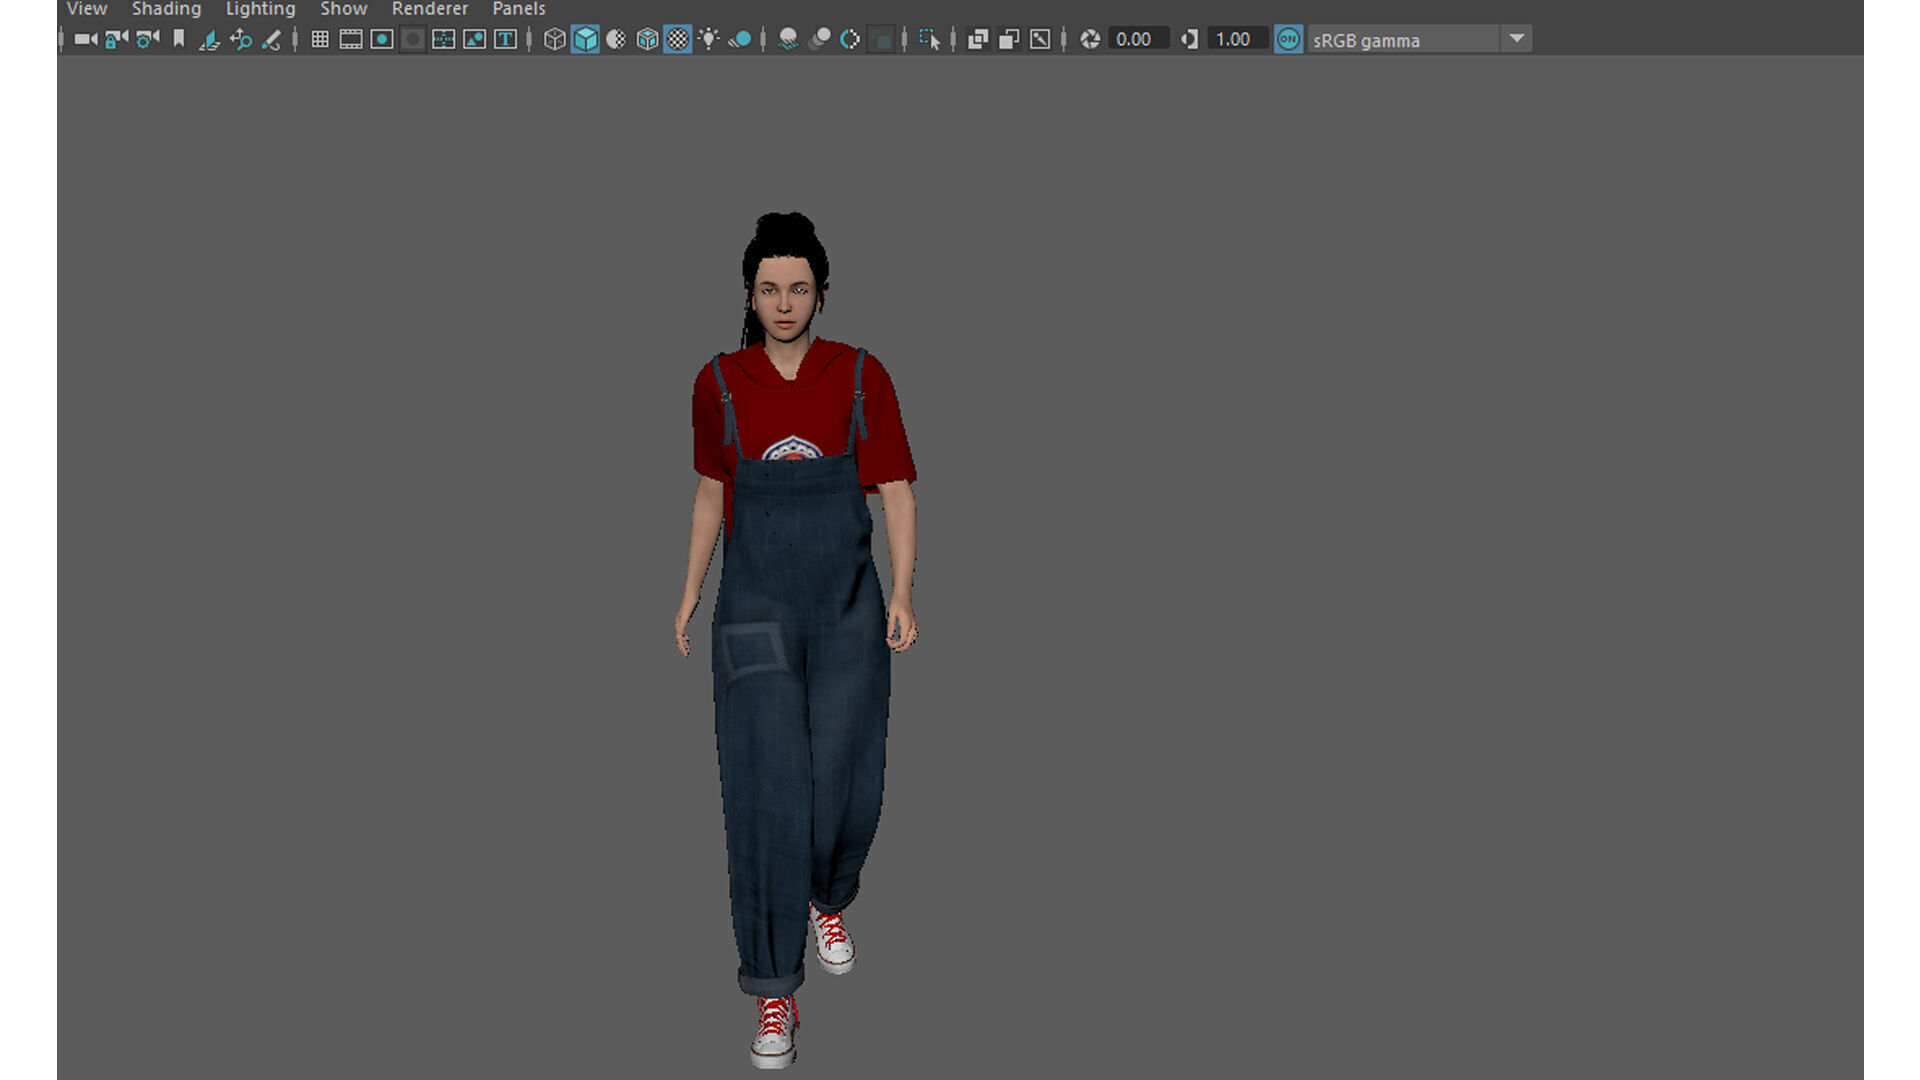This screenshot has height=1080, width=1920.
Task: Toggle the Safe Action icon
Action: [475, 39]
